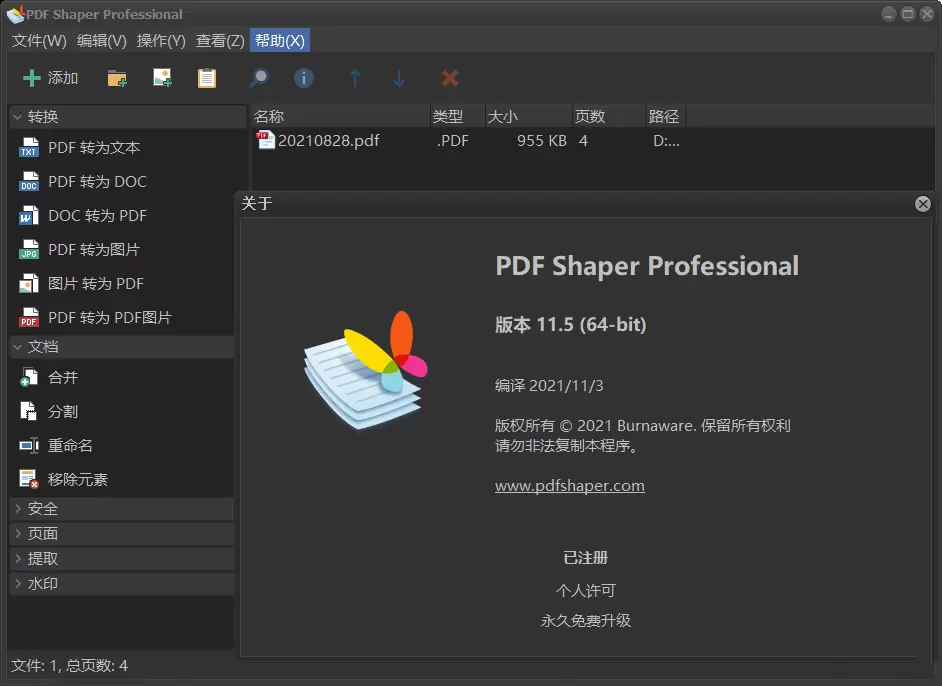This screenshot has width=942, height=686.
Task: Click the PDF file icon of 20210828.pdf
Action: click(265, 140)
